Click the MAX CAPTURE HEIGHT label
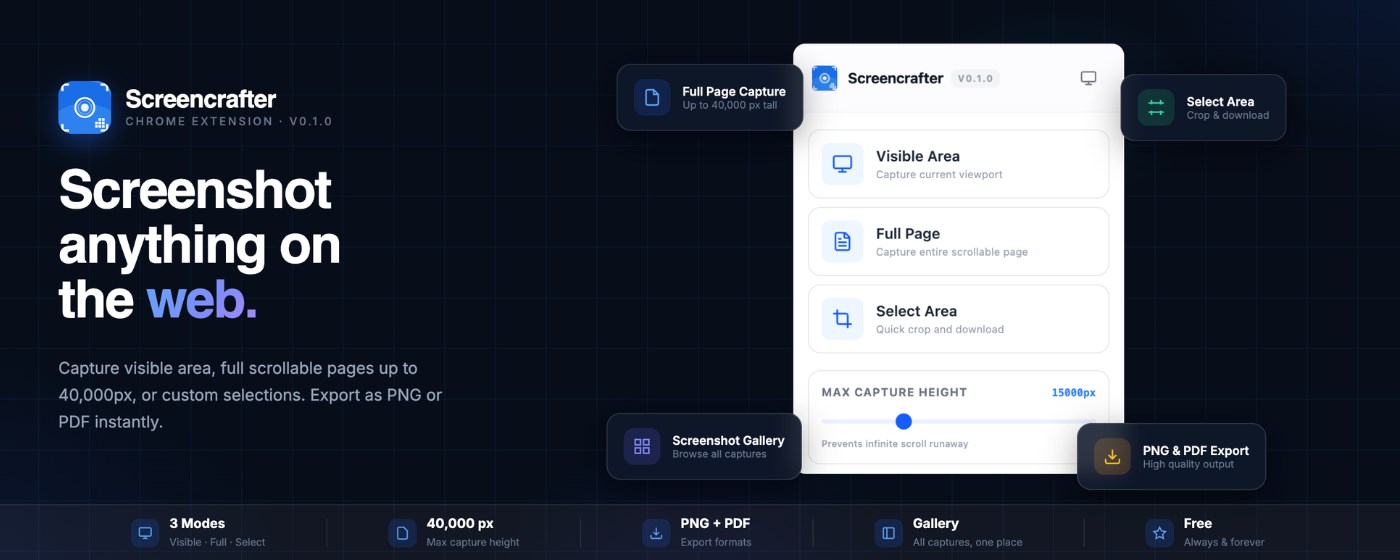This screenshot has width=1400, height=560. pos(894,392)
